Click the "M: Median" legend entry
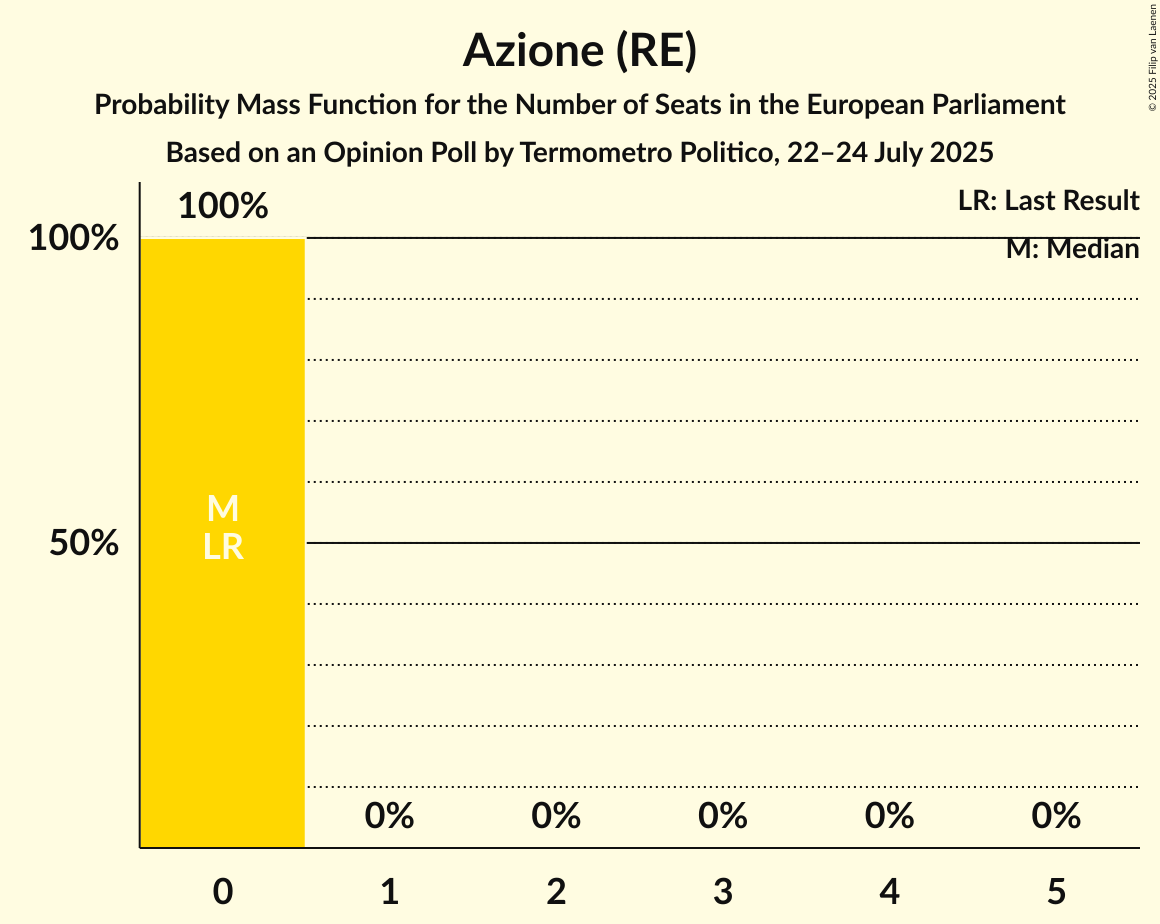1160x924 pixels. (x=1072, y=249)
